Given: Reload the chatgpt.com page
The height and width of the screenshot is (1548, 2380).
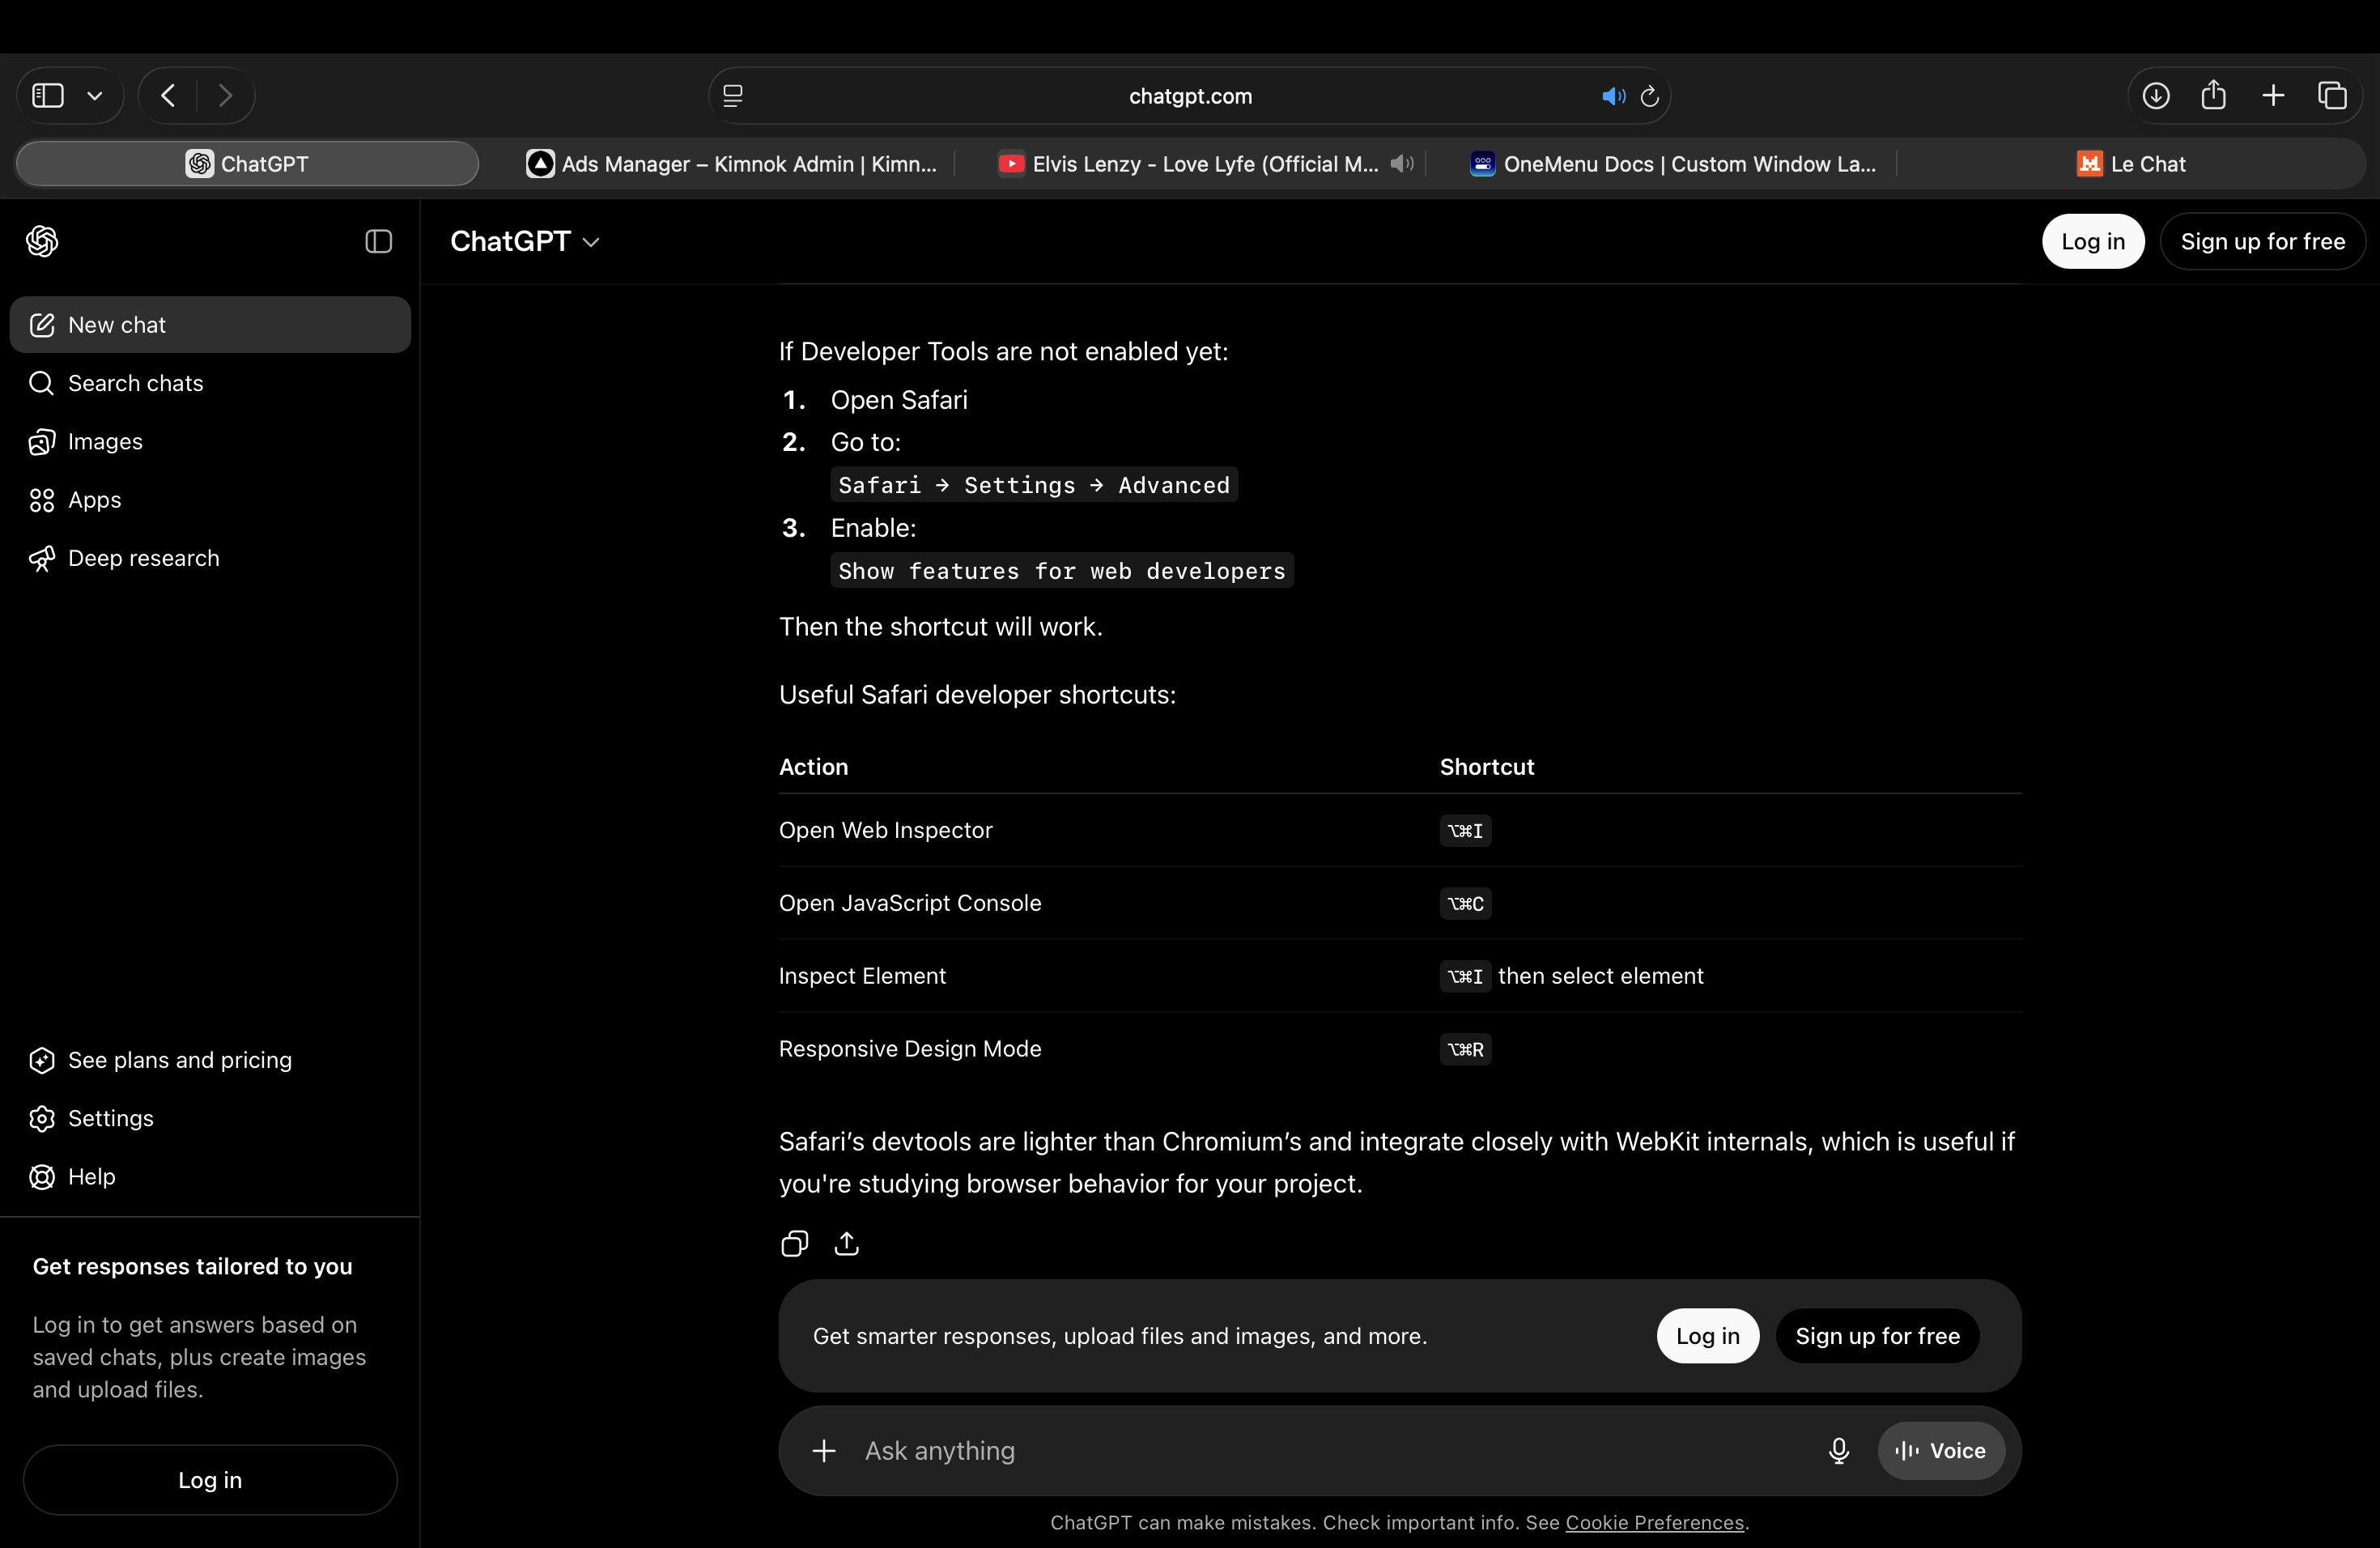Looking at the screenshot, I should point(1650,96).
